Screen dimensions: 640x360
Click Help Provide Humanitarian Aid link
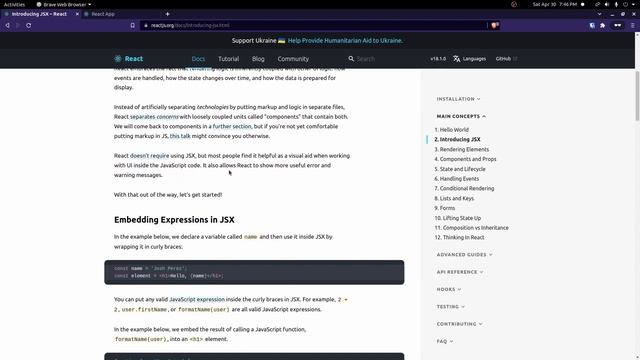pyautogui.click(x=345, y=40)
